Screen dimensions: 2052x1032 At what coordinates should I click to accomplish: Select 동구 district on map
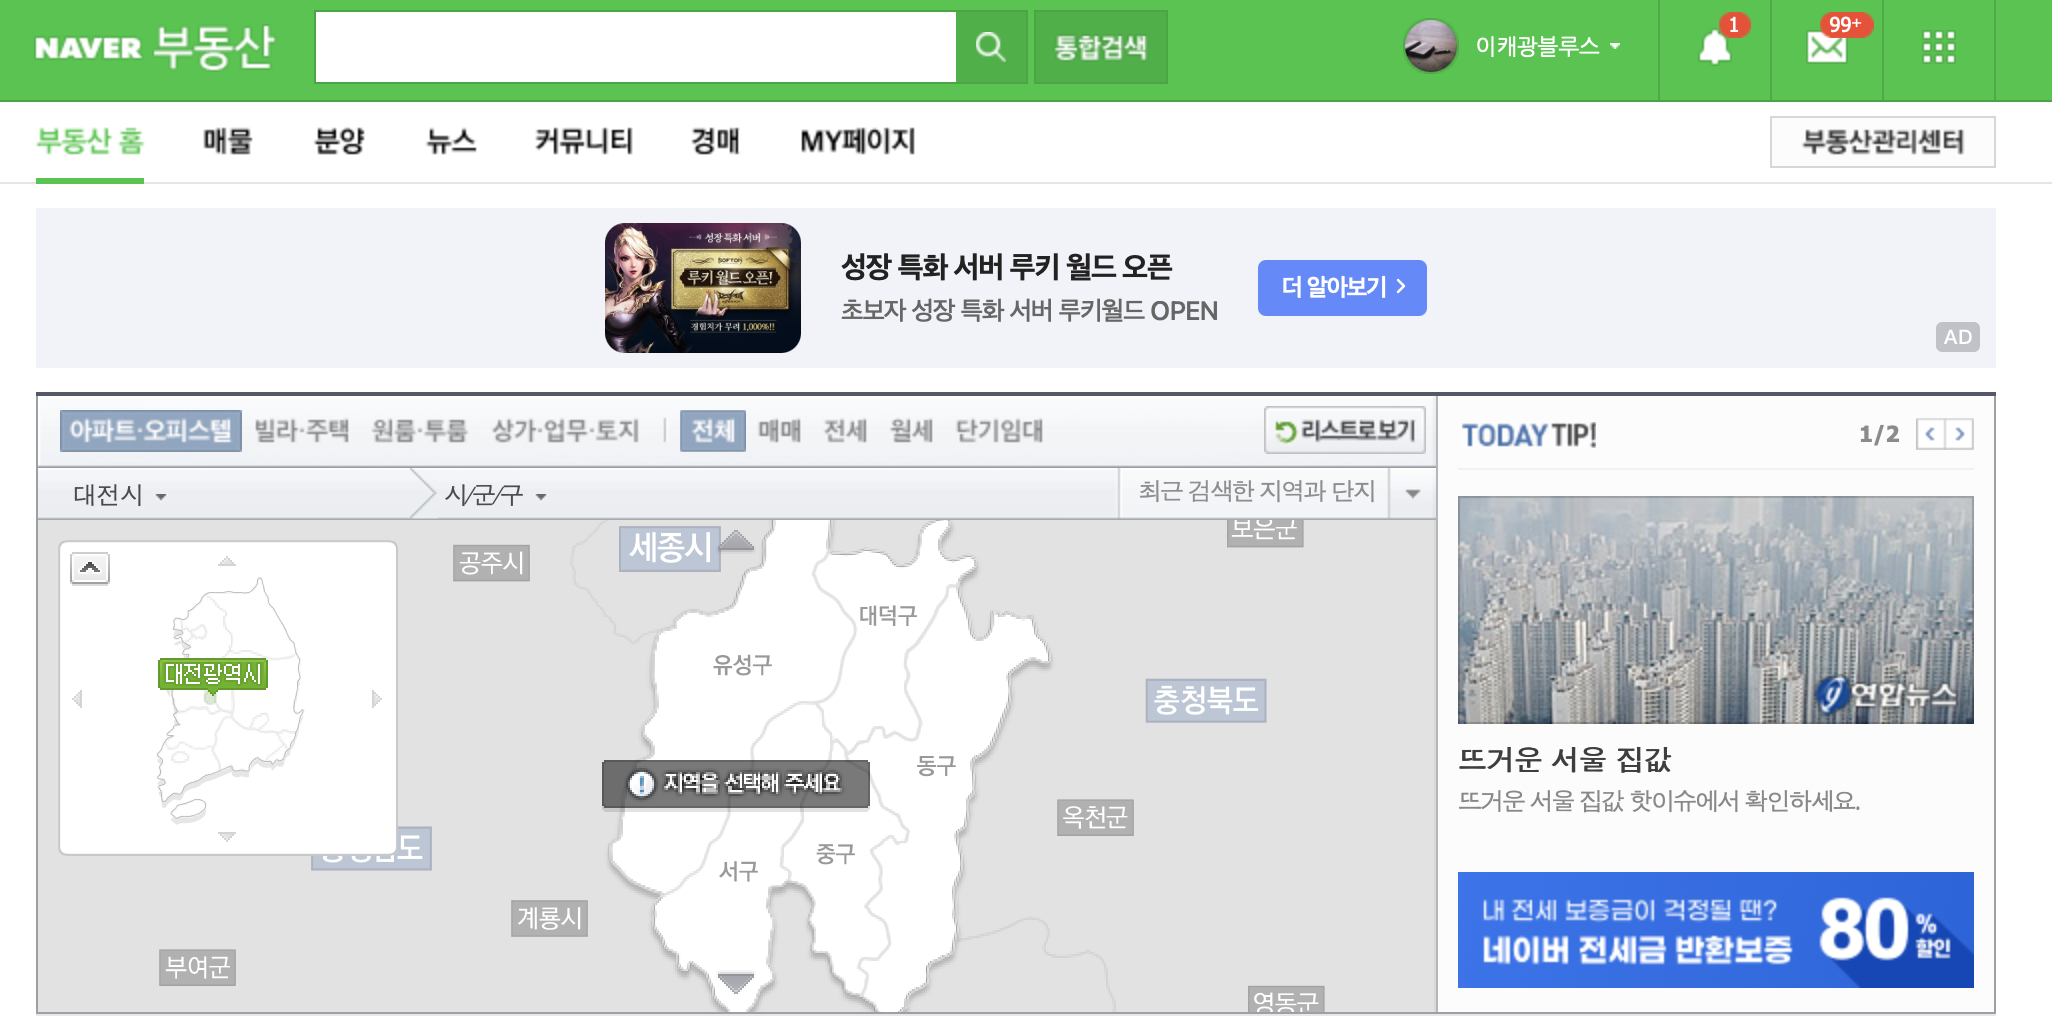pyautogui.click(x=936, y=765)
